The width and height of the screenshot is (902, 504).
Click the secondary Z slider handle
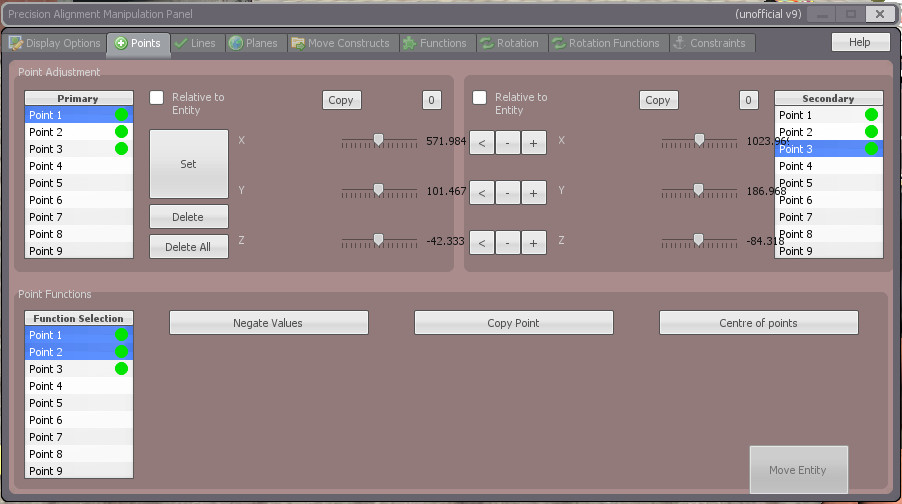tap(698, 240)
